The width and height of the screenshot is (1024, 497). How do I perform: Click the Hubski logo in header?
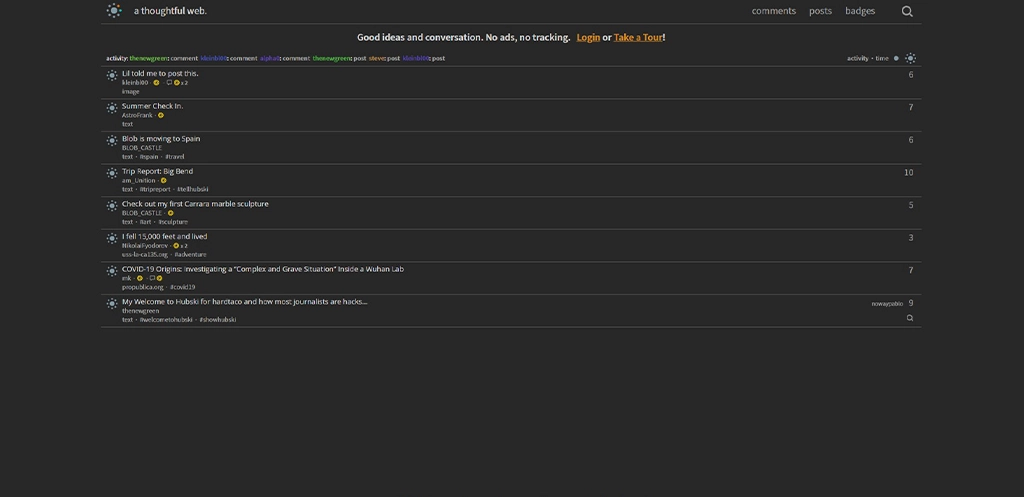tap(114, 11)
